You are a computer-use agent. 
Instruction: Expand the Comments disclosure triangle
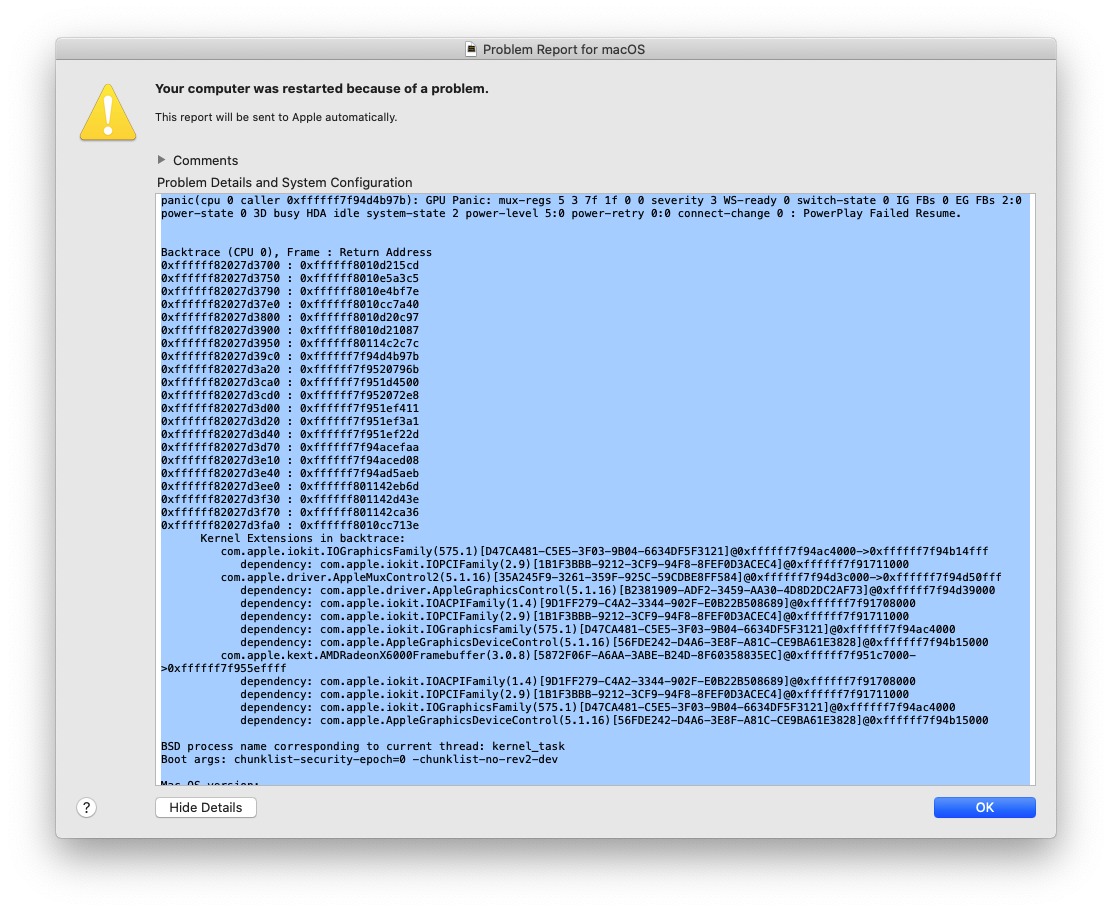coord(162,160)
